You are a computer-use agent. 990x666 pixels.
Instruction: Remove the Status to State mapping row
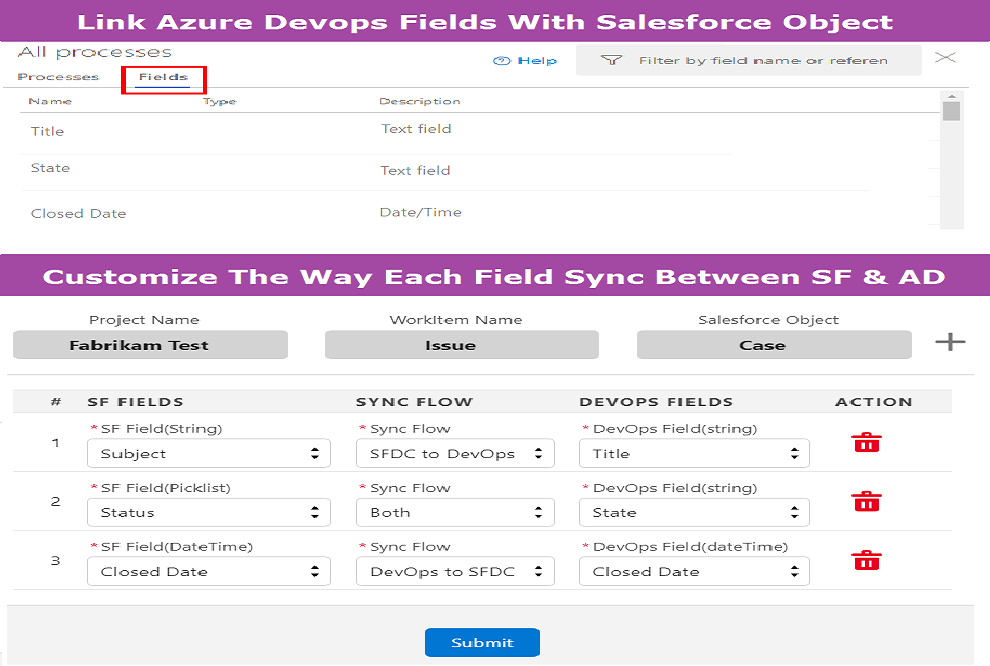pyautogui.click(x=866, y=501)
